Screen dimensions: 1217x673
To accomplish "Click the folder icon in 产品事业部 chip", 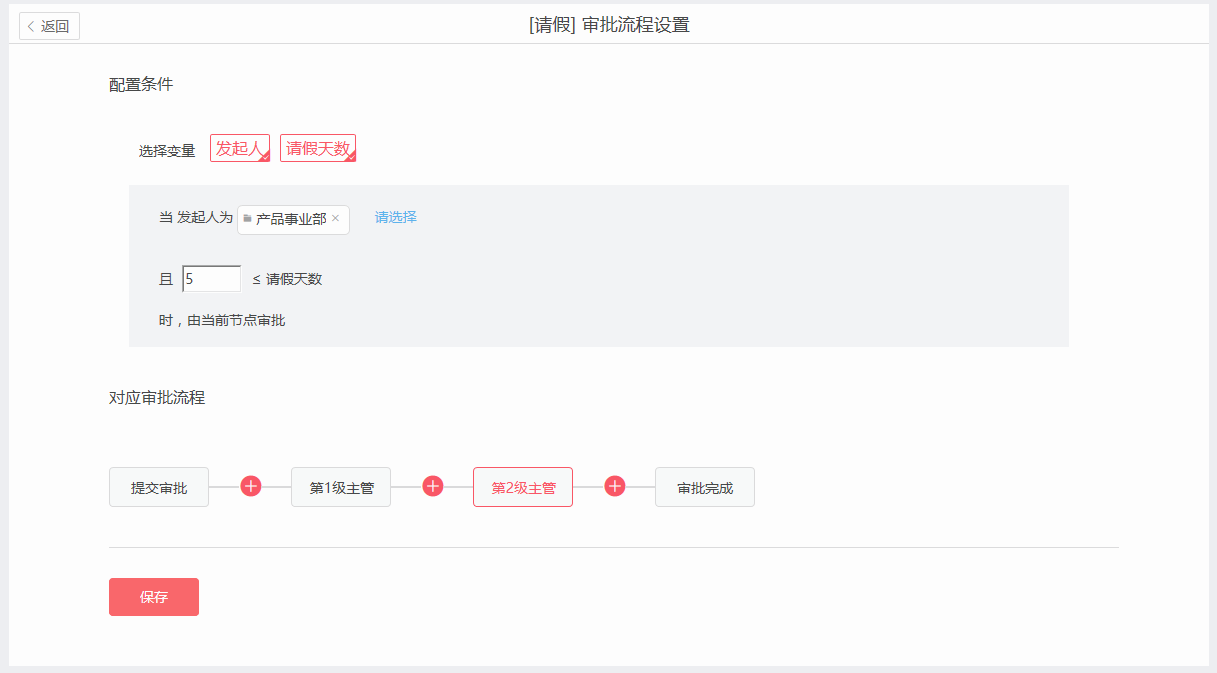I will pos(247,218).
